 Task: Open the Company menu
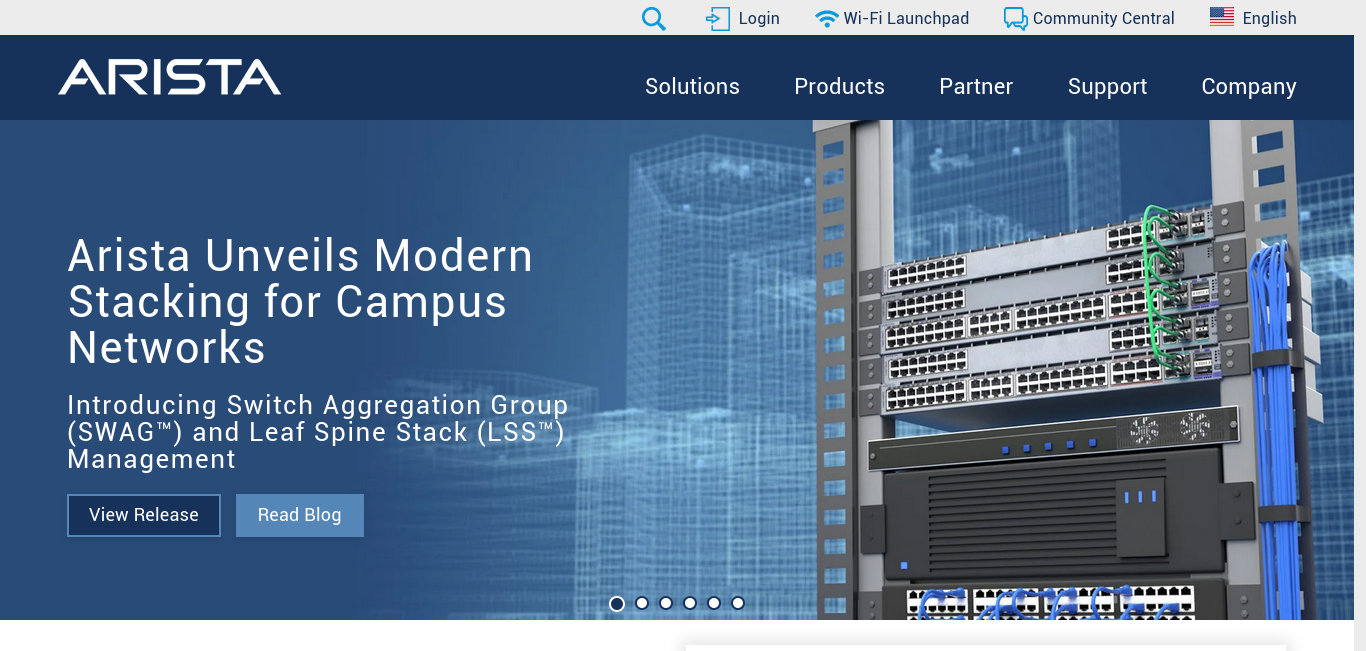[x=1249, y=87]
